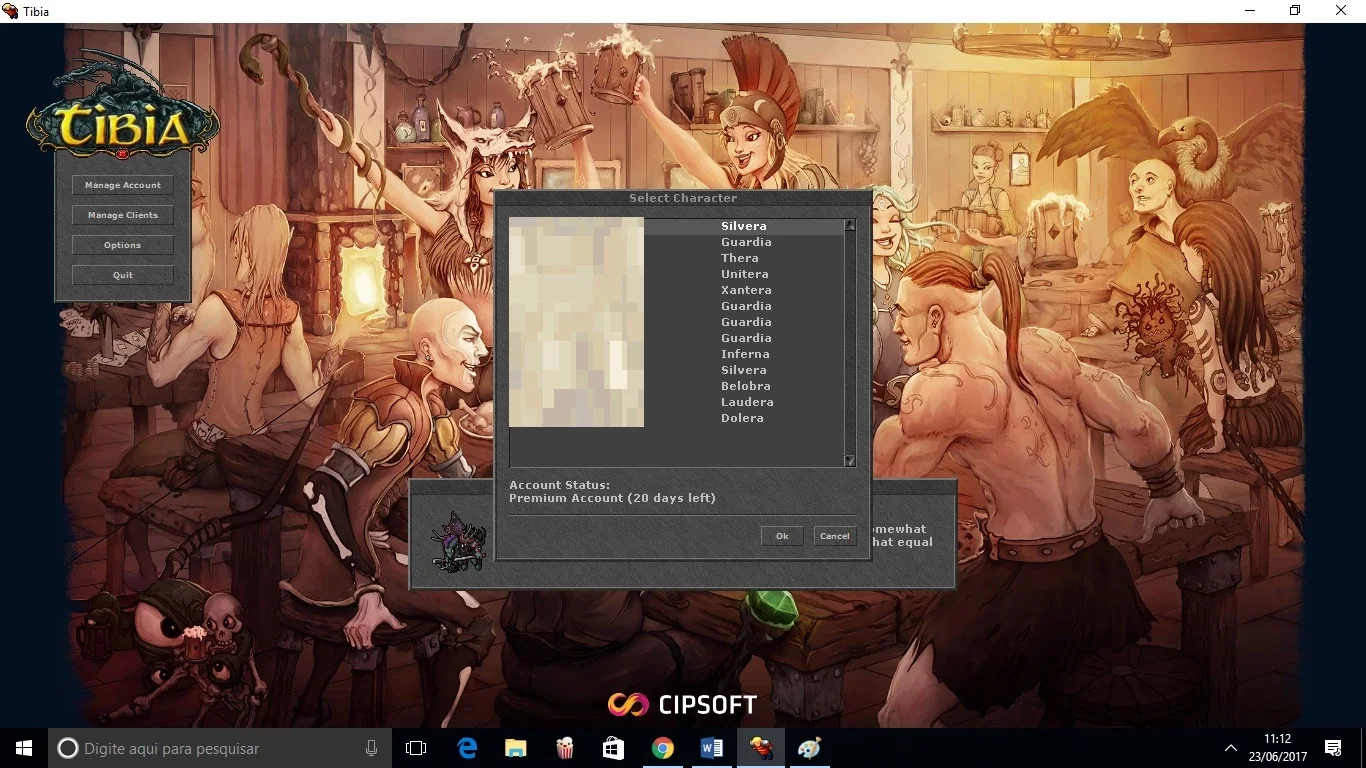
Task: Open Google Chrome from taskbar
Action: (x=663, y=748)
